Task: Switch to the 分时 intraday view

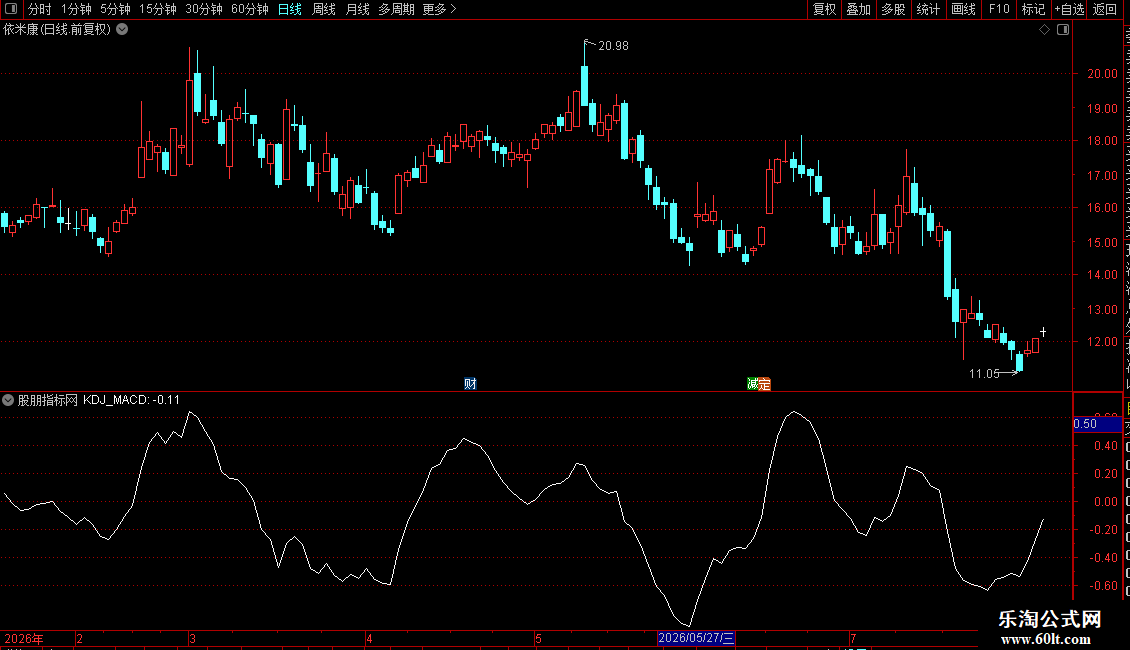Action: pos(40,9)
